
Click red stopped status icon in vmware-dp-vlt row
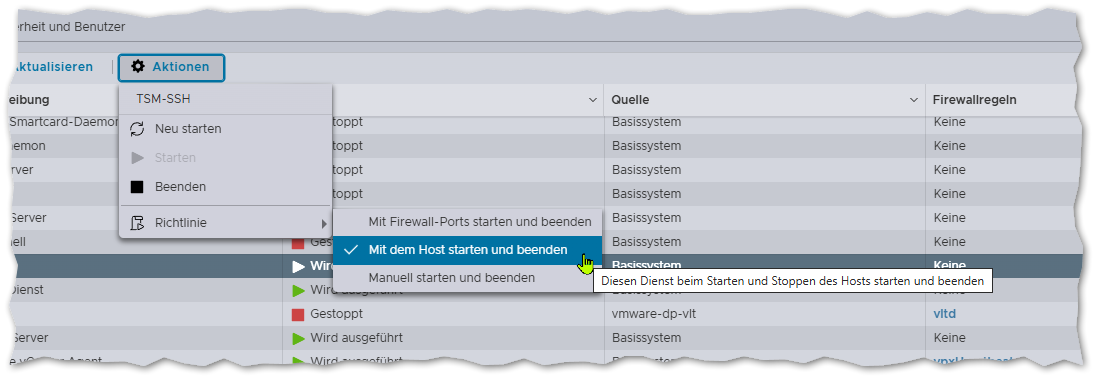click(298, 314)
